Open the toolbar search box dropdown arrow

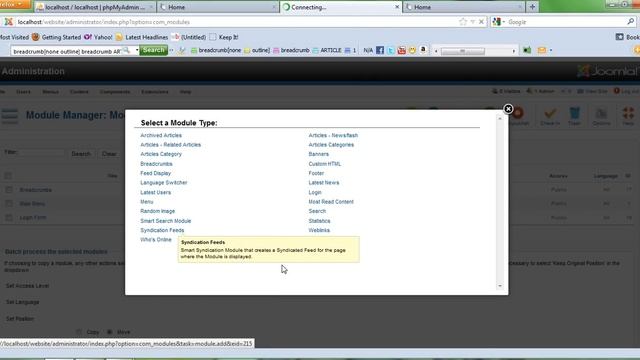(x=137, y=50)
